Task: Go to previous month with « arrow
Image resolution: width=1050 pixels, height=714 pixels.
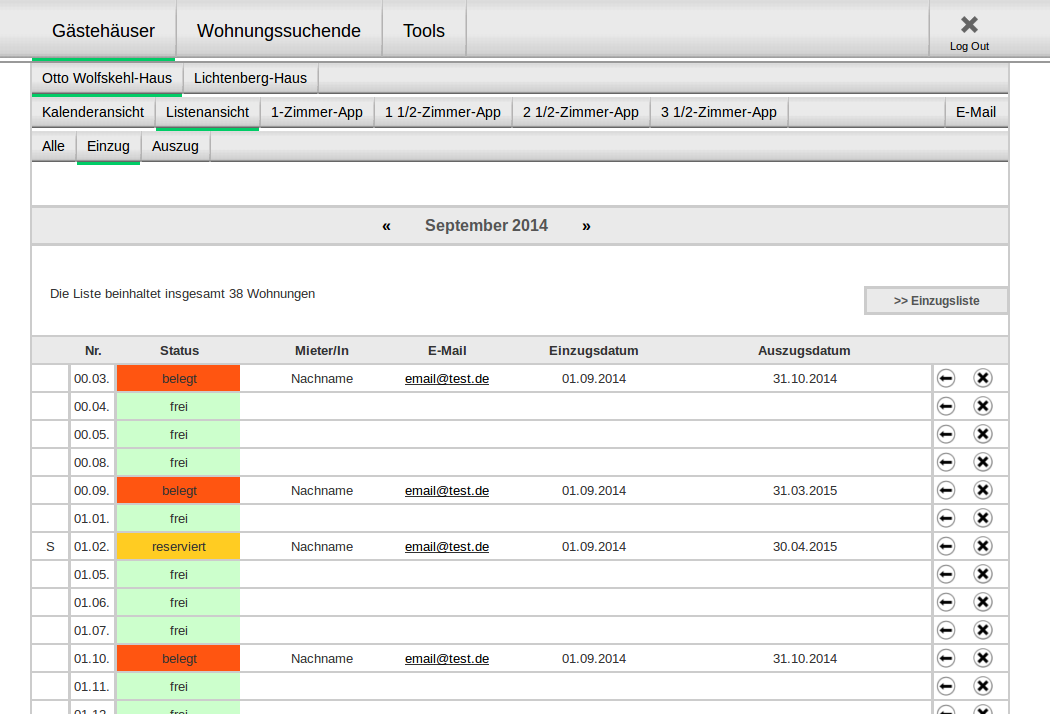Action: pyautogui.click(x=386, y=226)
